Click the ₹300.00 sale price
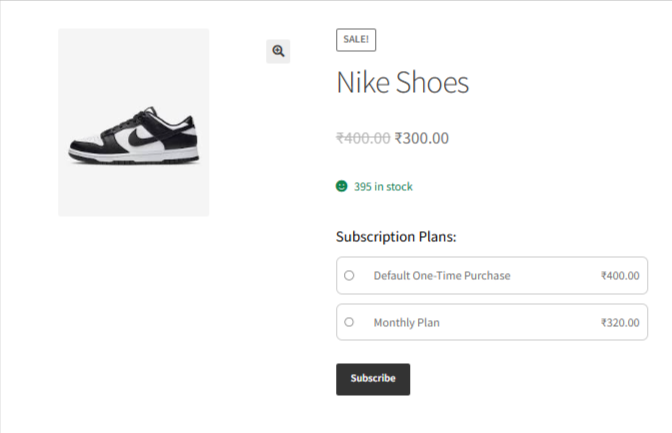Image resolution: width=672 pixels, height=433 pixels. tap(422, 139)
